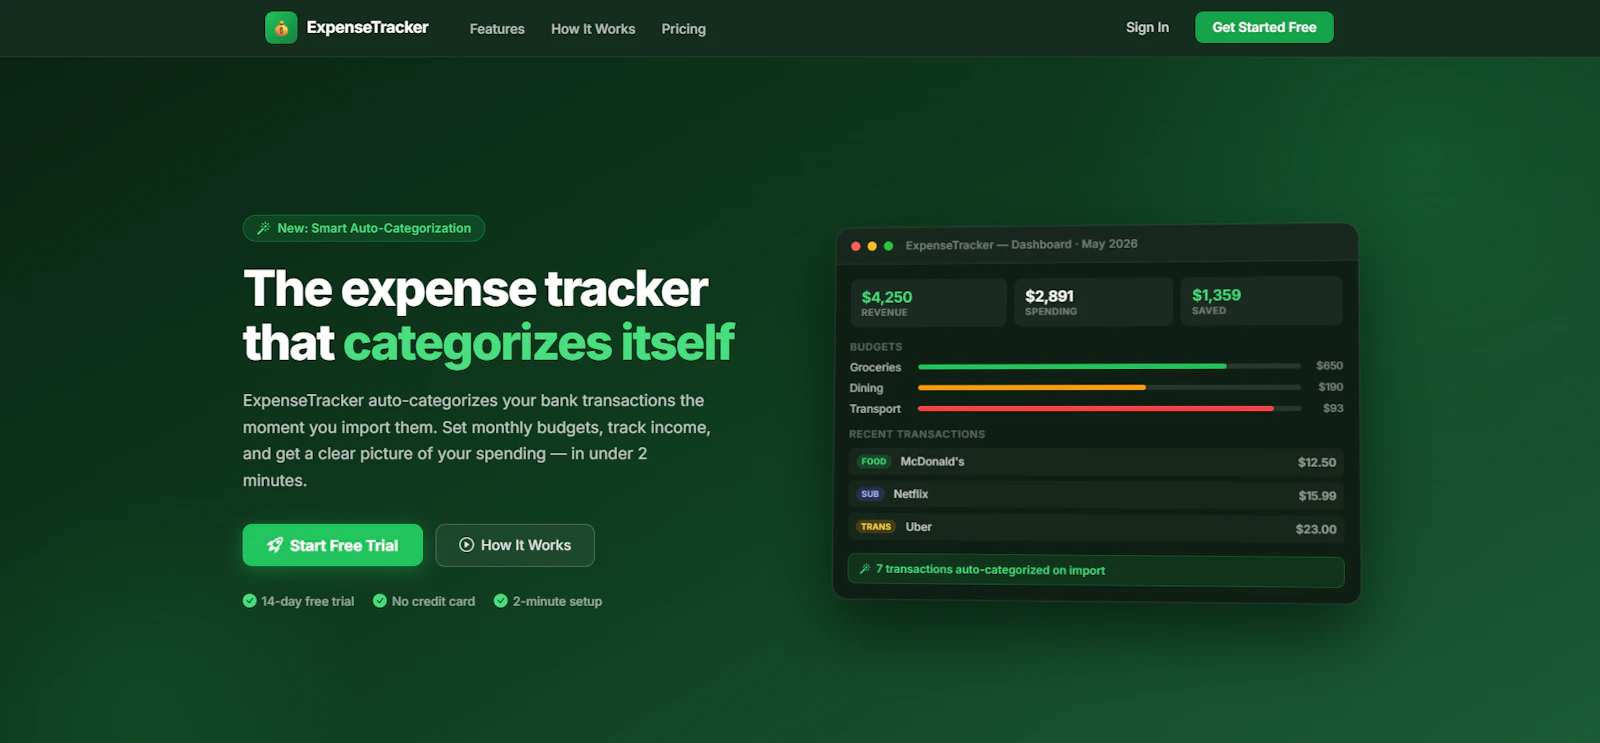
Task: Click the 14-day free trial text
Action: 308,601
